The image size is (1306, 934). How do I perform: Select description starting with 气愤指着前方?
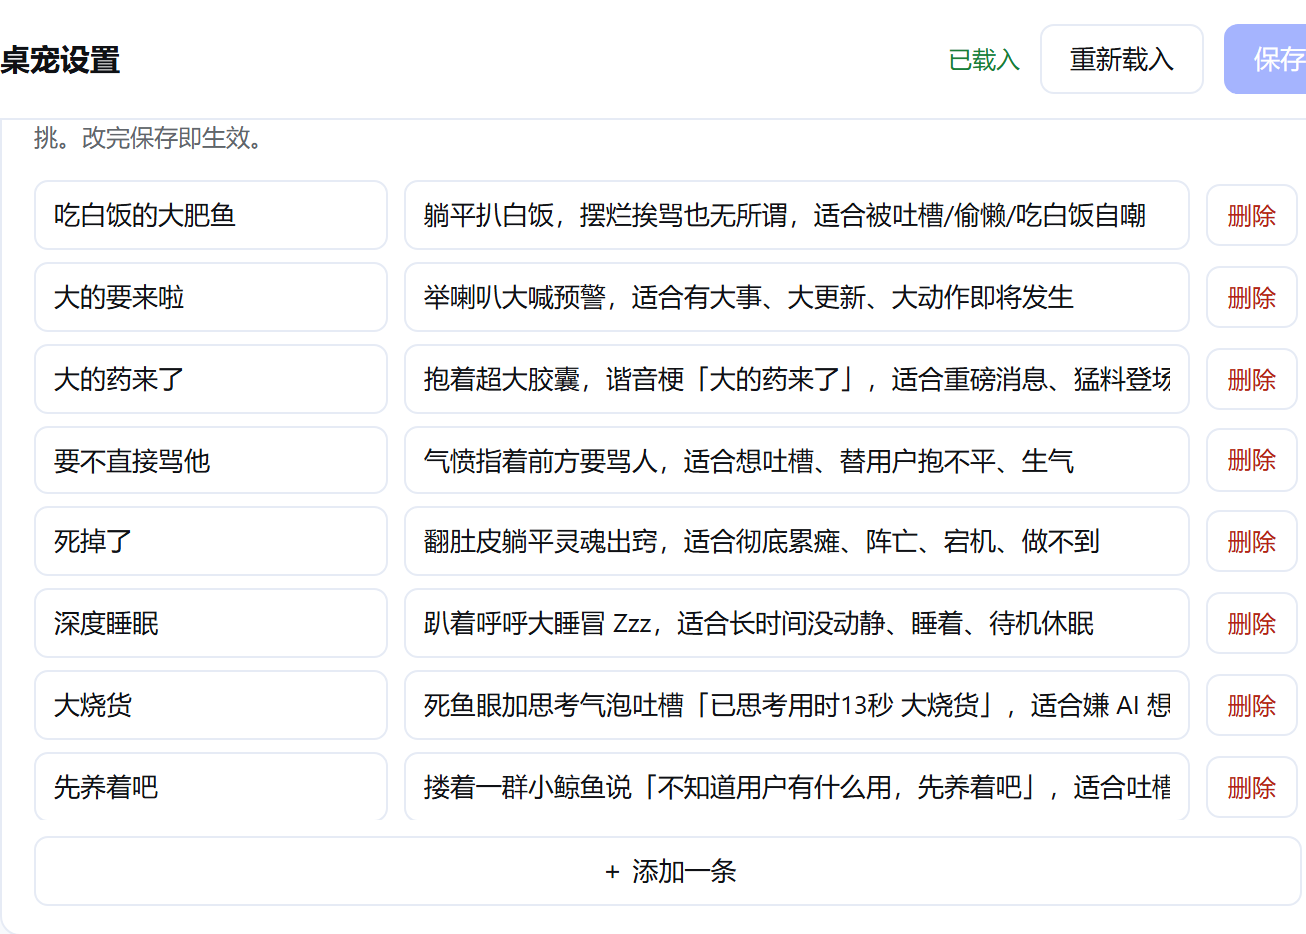[797, 460]
